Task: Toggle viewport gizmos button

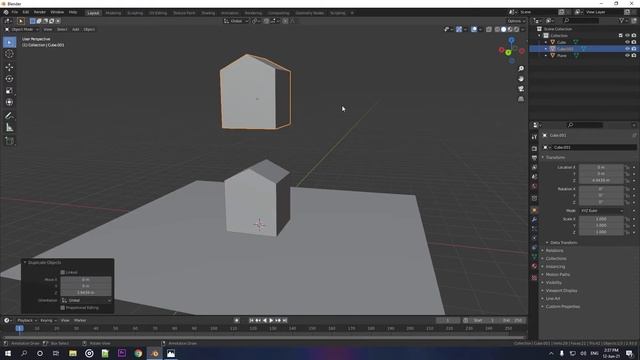Action: tap(459, 29)
